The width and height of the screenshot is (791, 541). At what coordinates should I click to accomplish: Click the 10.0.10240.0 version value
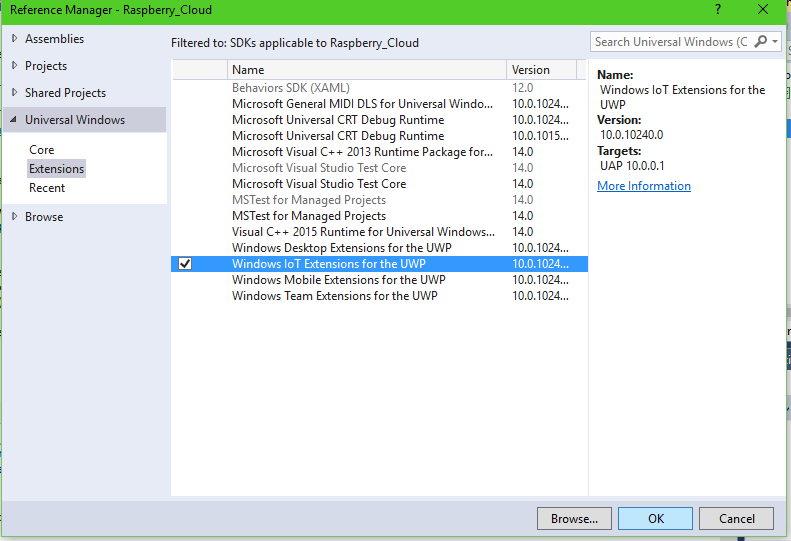coord(631,135)
